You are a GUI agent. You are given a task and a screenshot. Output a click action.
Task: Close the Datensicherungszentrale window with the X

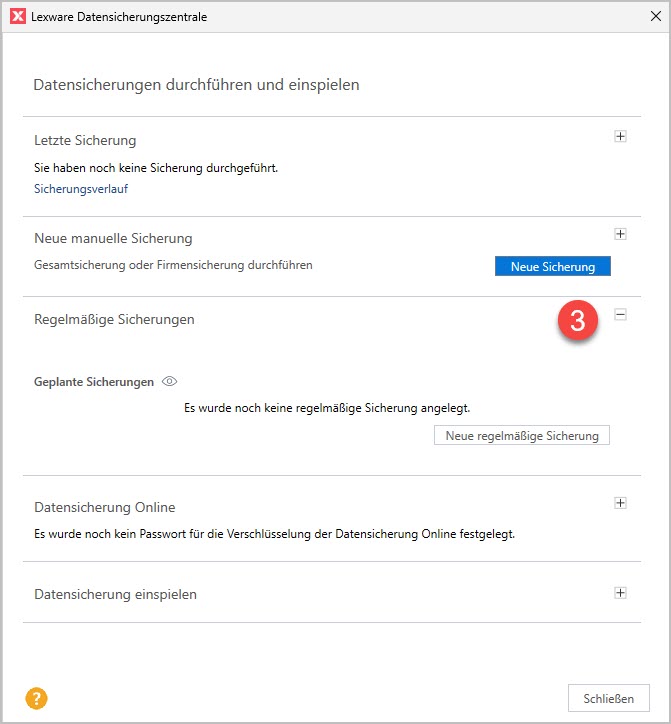[654, 17]
